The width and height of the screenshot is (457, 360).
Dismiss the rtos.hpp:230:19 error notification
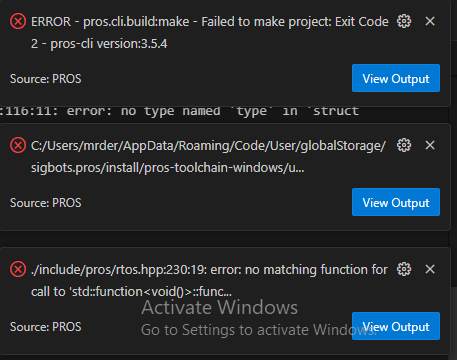430,269
